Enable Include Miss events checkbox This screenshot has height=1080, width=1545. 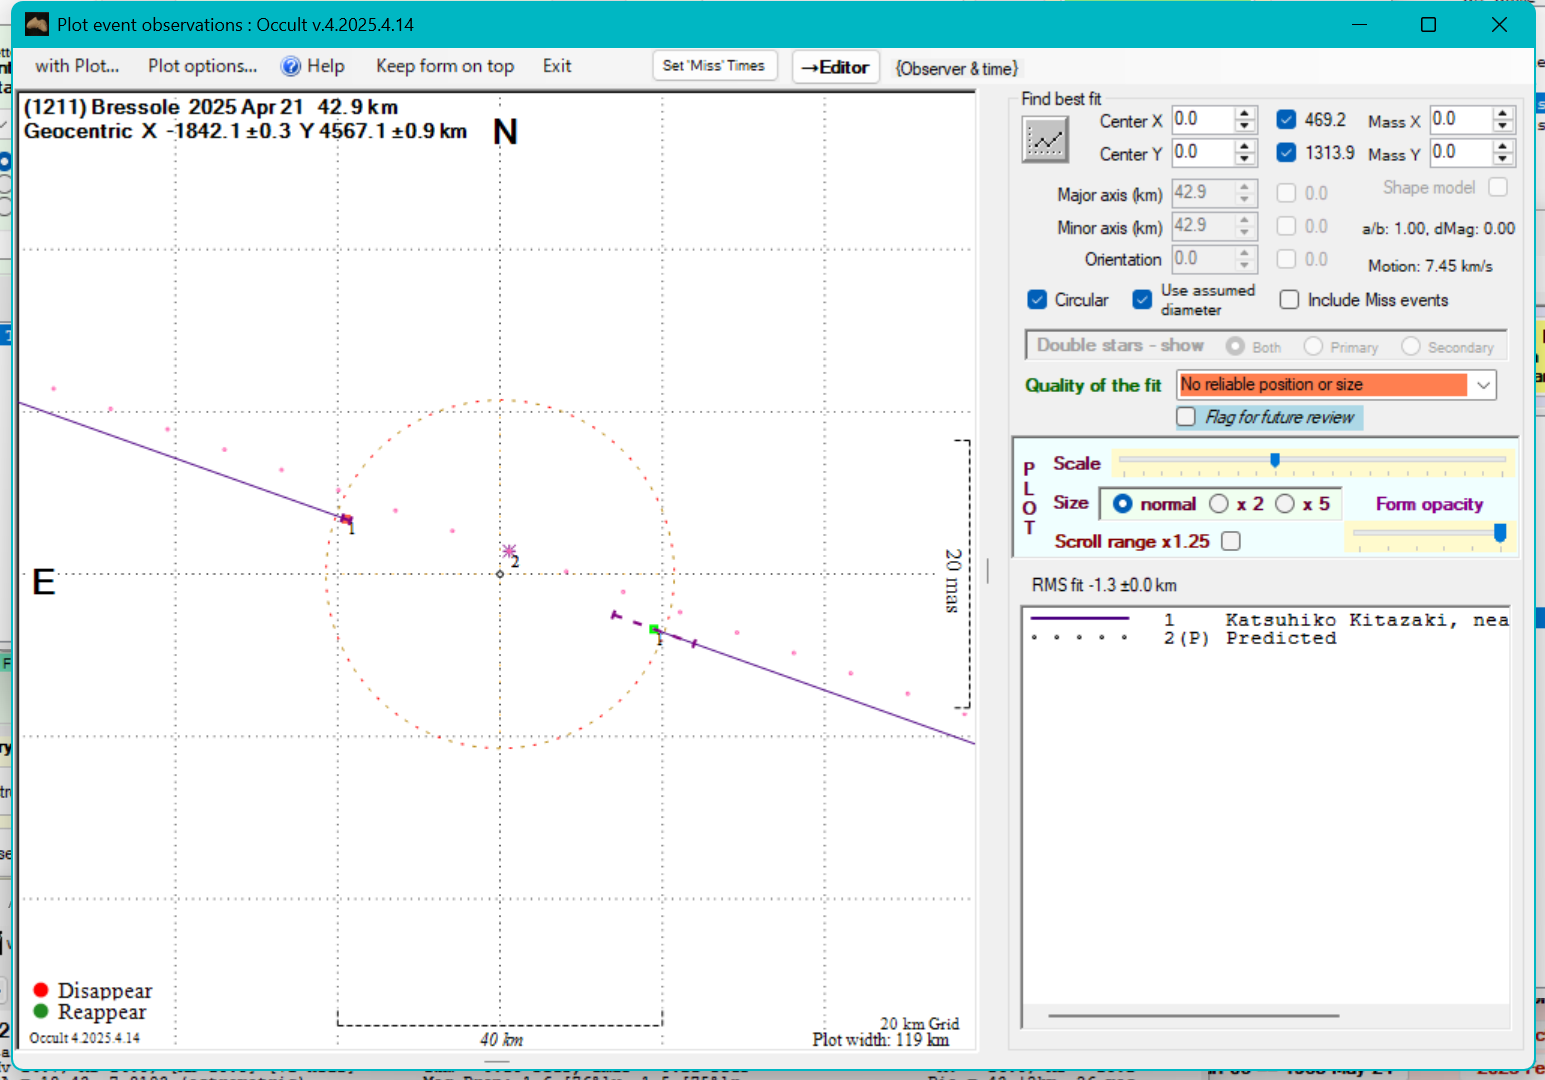coord(1289,300)
